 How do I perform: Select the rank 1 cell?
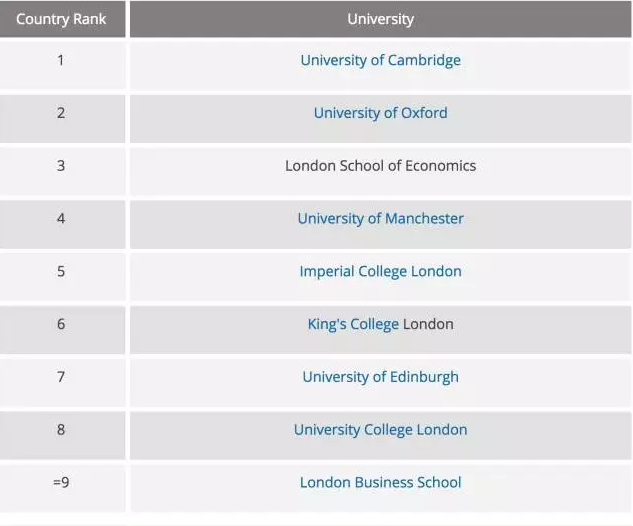click(61, 60)
